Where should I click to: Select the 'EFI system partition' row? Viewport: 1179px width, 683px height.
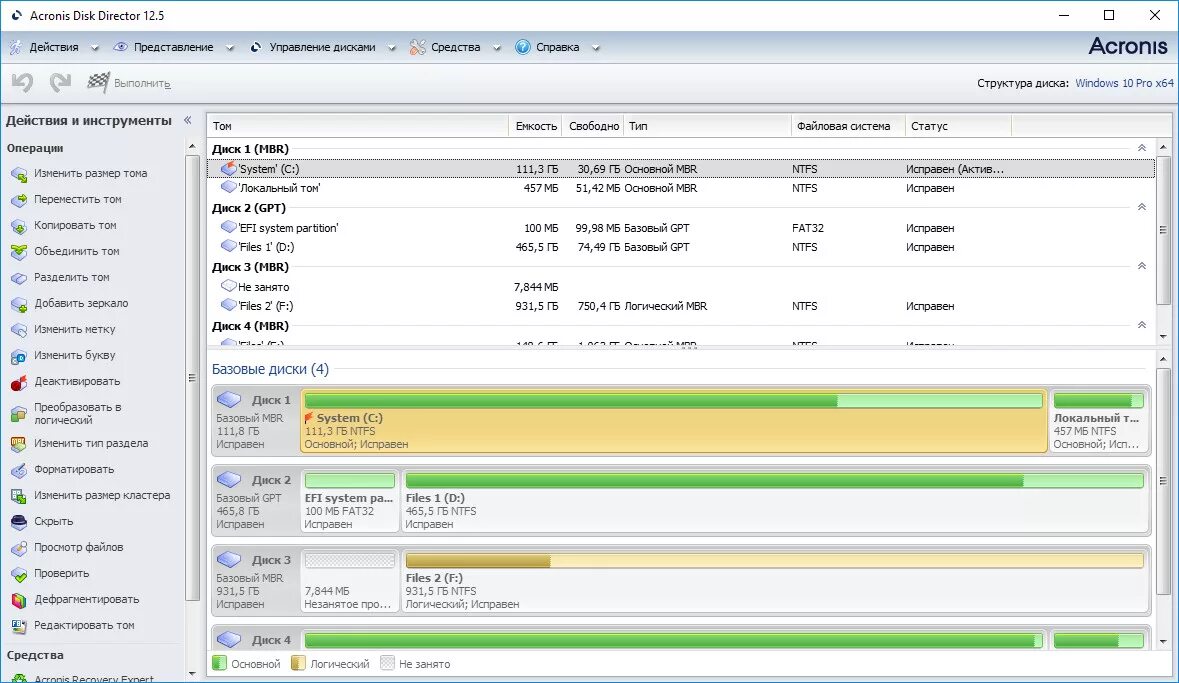click(681, 228)
